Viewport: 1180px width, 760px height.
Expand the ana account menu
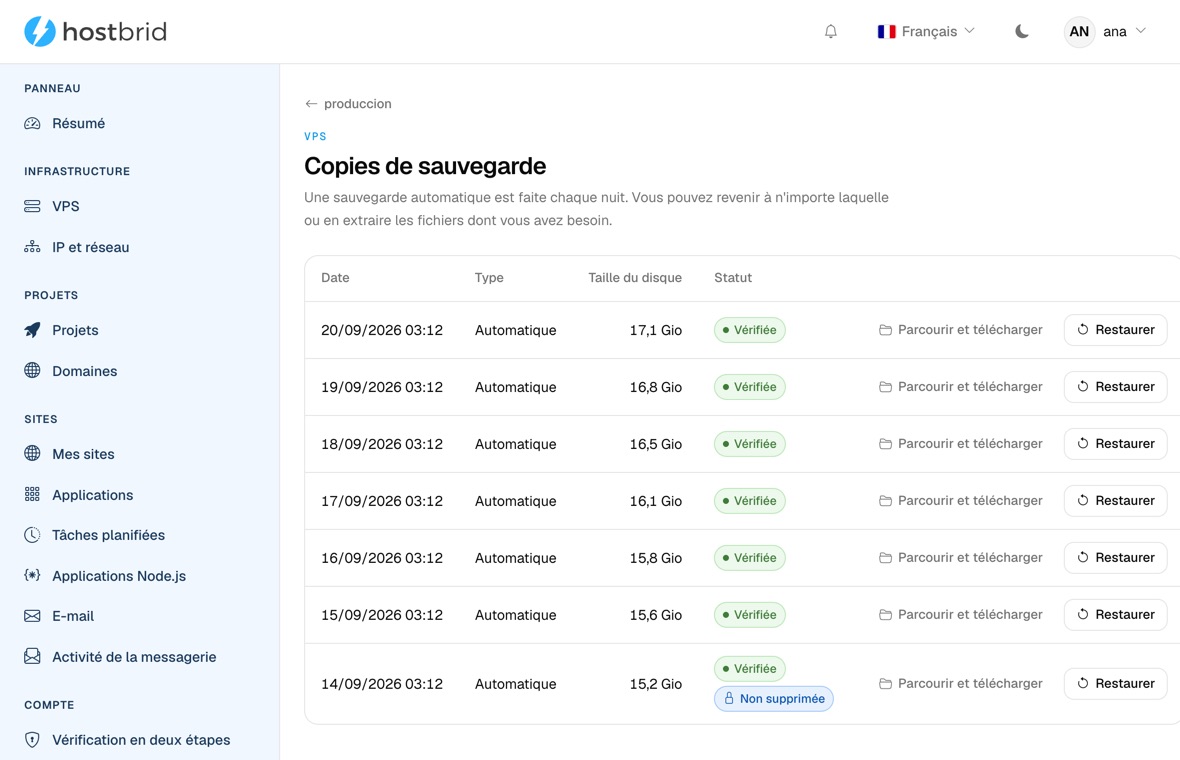pyautogui.click(x=1105, y=32)
